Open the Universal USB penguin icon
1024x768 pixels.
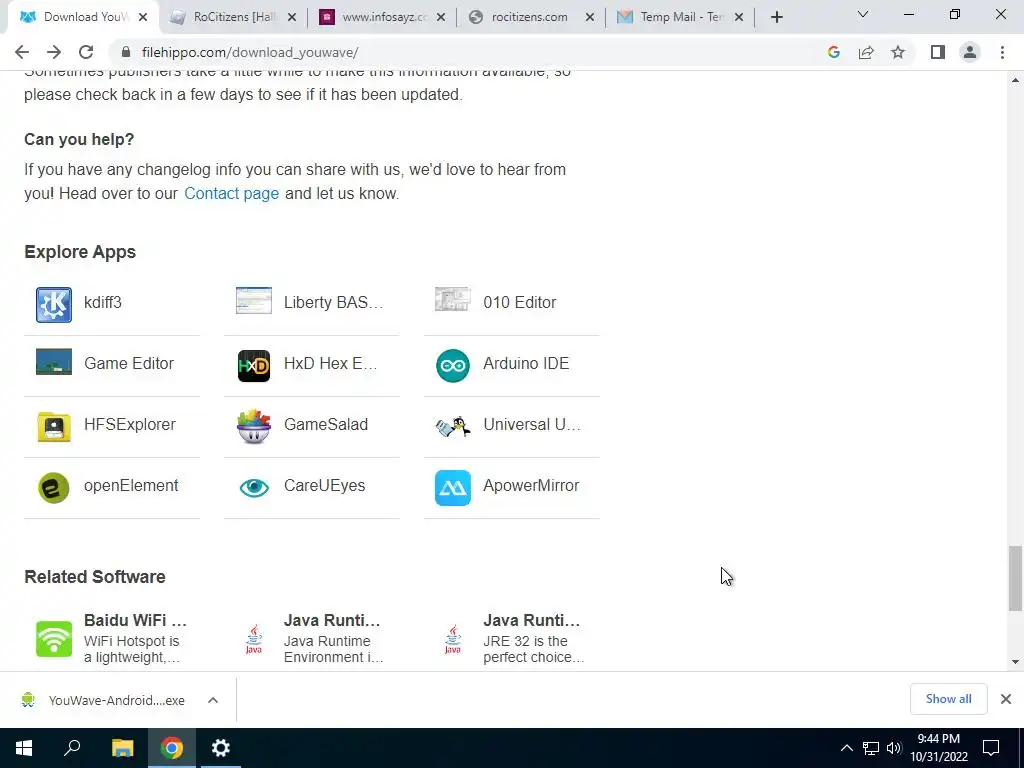[x=453, y=426]
